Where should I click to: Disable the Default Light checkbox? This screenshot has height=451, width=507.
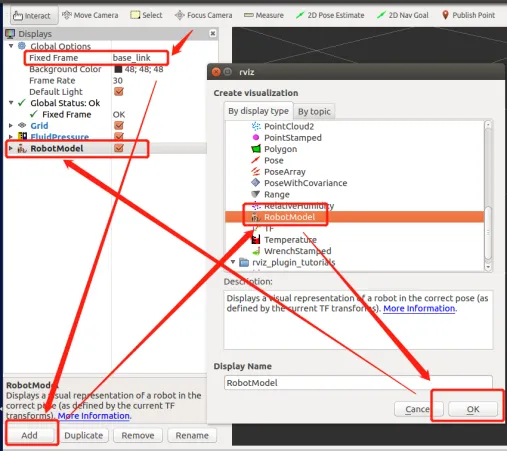pos(119,92)
